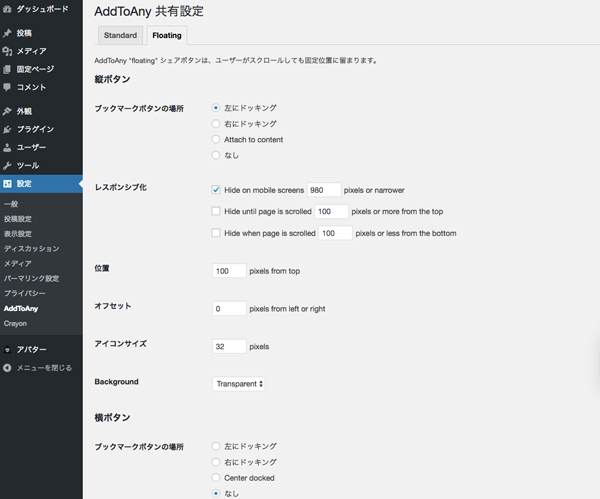Select 左にドッキング radio under 縦ボタン
The width and height of the screenshot is (600, 499).
pyautogui.click(x=216, y=108)
